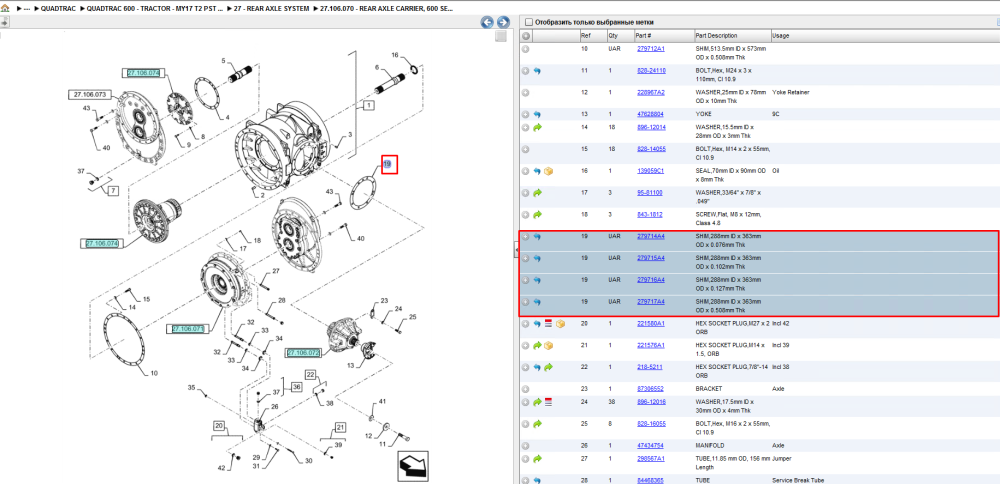Open part number link 47628804

(x=651, y=114)
